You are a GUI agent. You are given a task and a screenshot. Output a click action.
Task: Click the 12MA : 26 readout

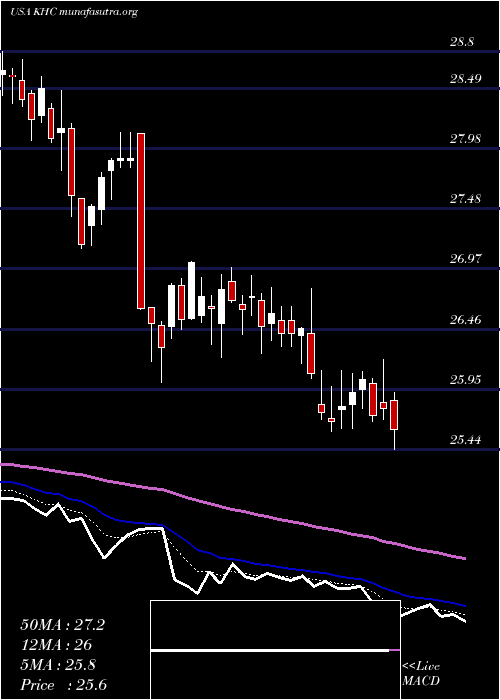(56, 645)
